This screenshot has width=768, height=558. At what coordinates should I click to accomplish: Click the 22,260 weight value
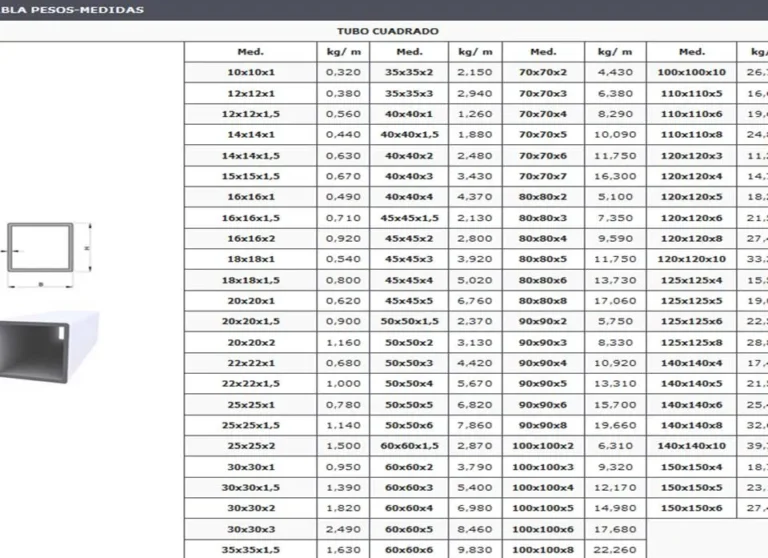point(614,549)
